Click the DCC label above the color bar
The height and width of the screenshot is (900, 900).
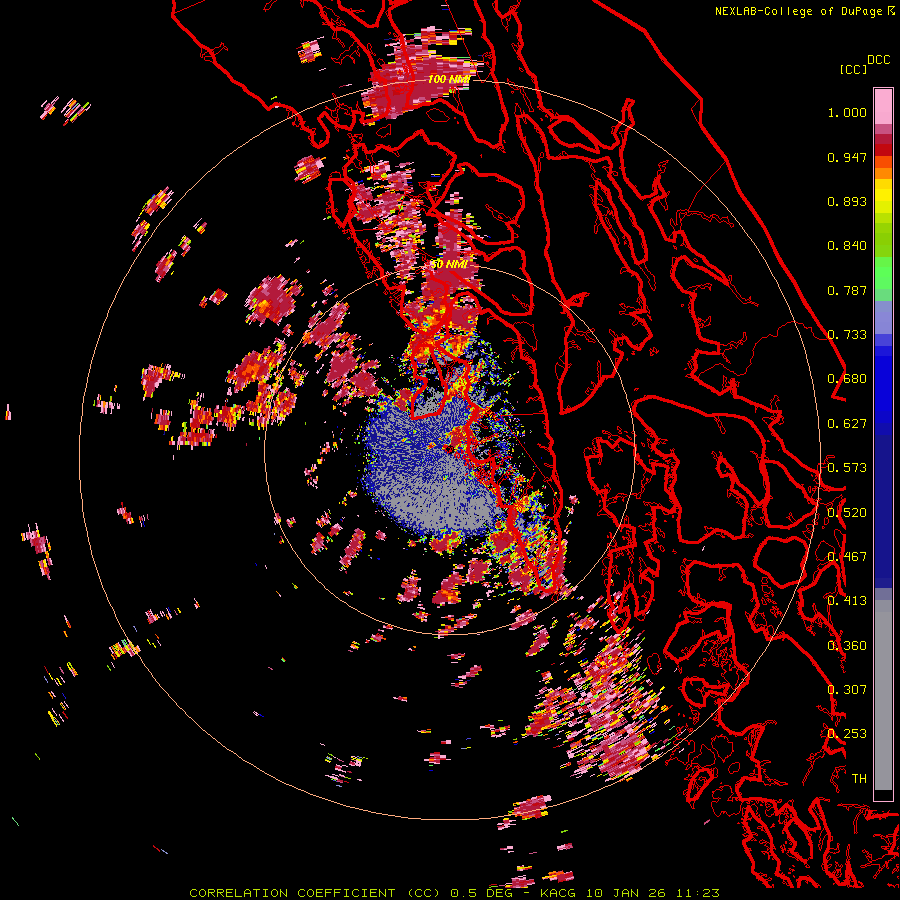[x=879, y=60]
